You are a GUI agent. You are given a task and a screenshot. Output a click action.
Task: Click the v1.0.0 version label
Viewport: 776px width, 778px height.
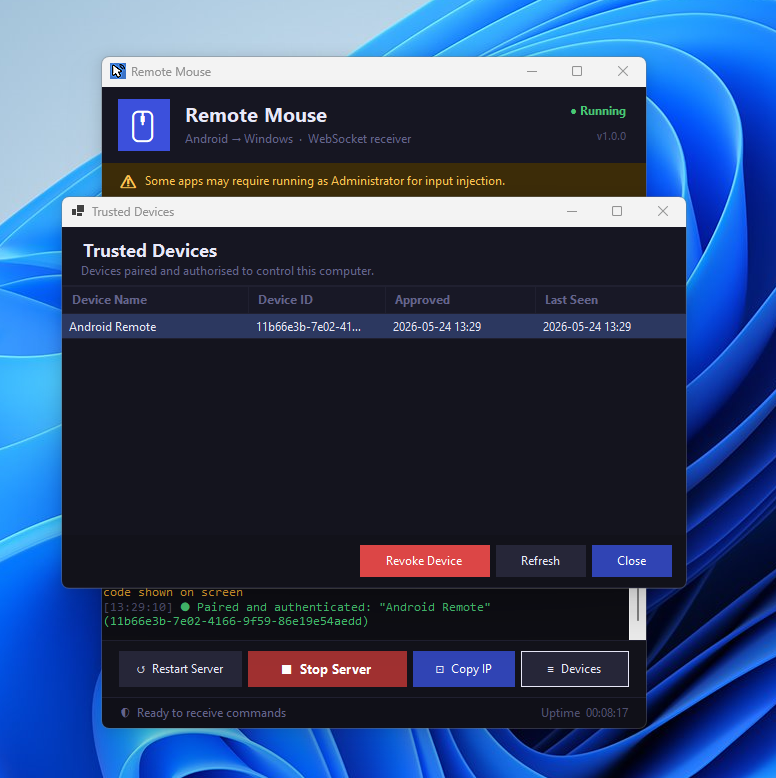(611, 136)
